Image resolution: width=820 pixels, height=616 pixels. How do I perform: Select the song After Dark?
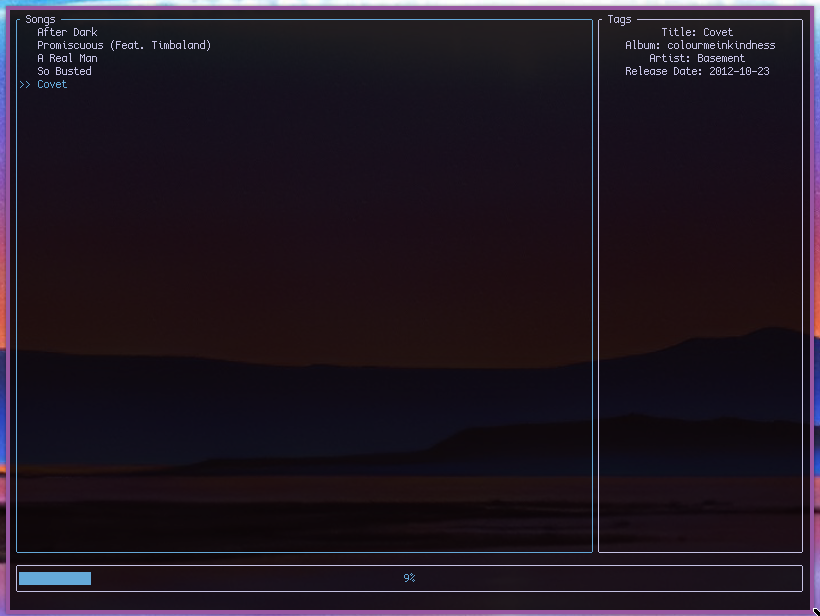[x=67, y=32]
